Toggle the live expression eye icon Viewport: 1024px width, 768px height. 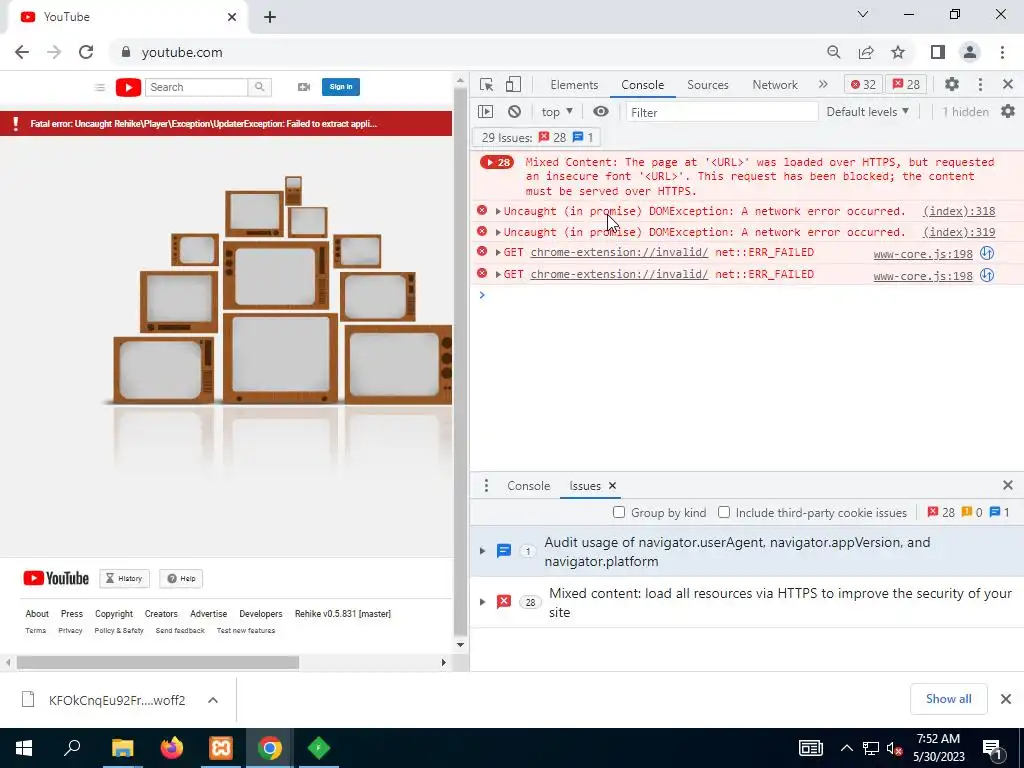point(600,112)
